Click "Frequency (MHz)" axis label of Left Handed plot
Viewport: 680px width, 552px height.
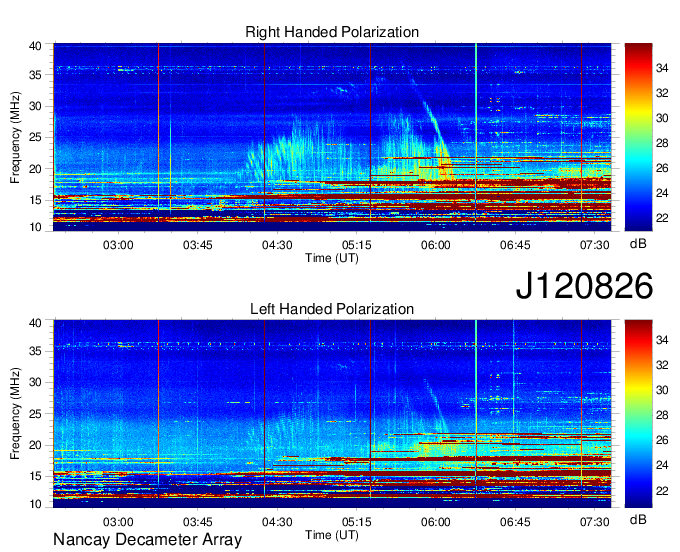[x=15, y=414]
